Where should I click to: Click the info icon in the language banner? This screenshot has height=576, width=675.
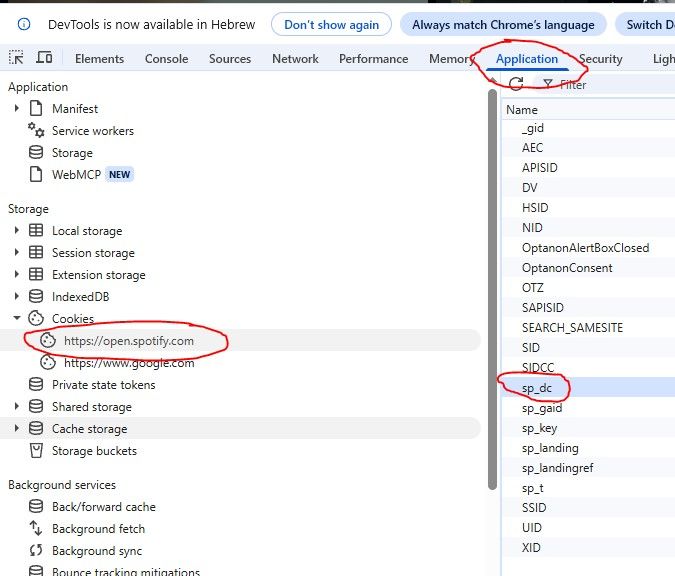24,24
